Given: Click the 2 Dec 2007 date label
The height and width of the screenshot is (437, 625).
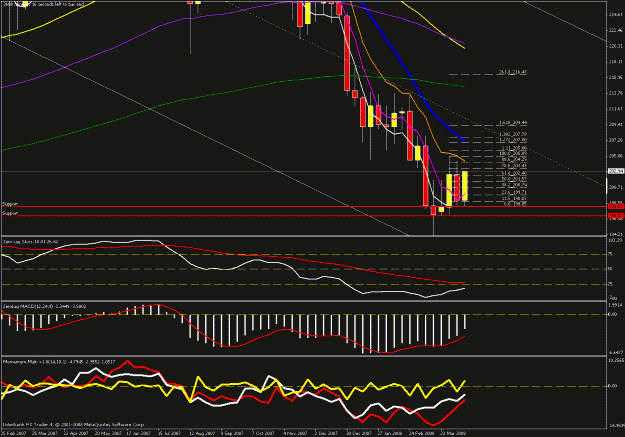Looking at the screenshot, I should (x=326, y=433).
